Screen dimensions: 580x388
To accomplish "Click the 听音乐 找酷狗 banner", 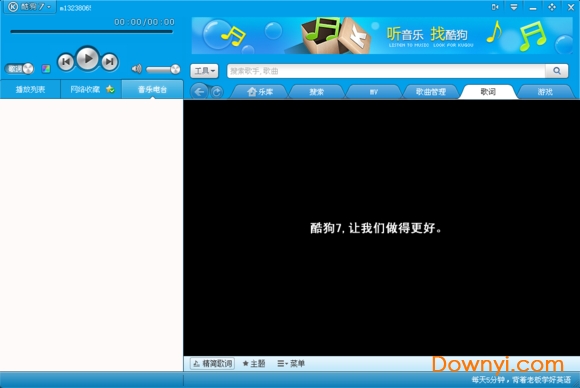I will pos(382,36).
